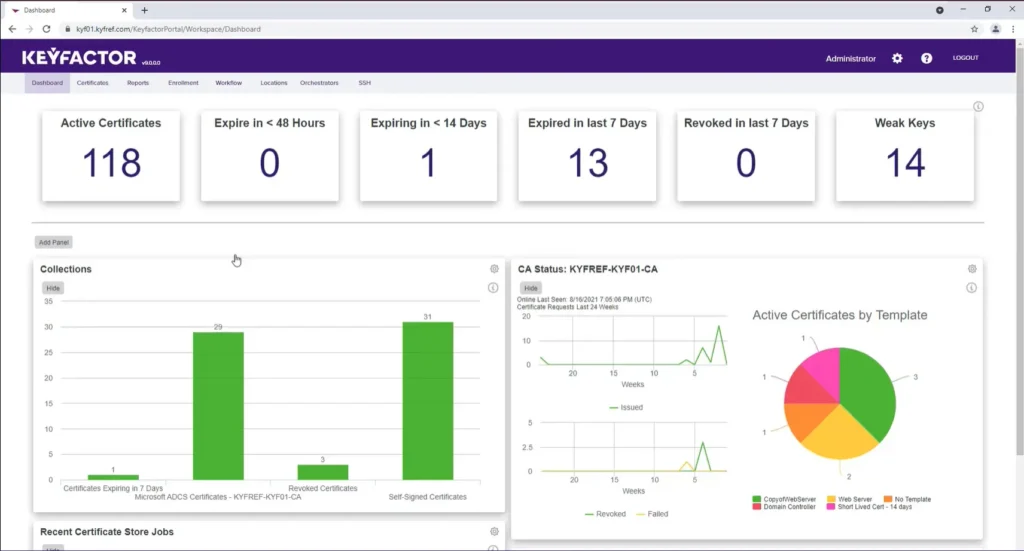1024x551 pixels.
Task: Click the Certificates Expiring in 7 Days bar
Action: point(113,477)
